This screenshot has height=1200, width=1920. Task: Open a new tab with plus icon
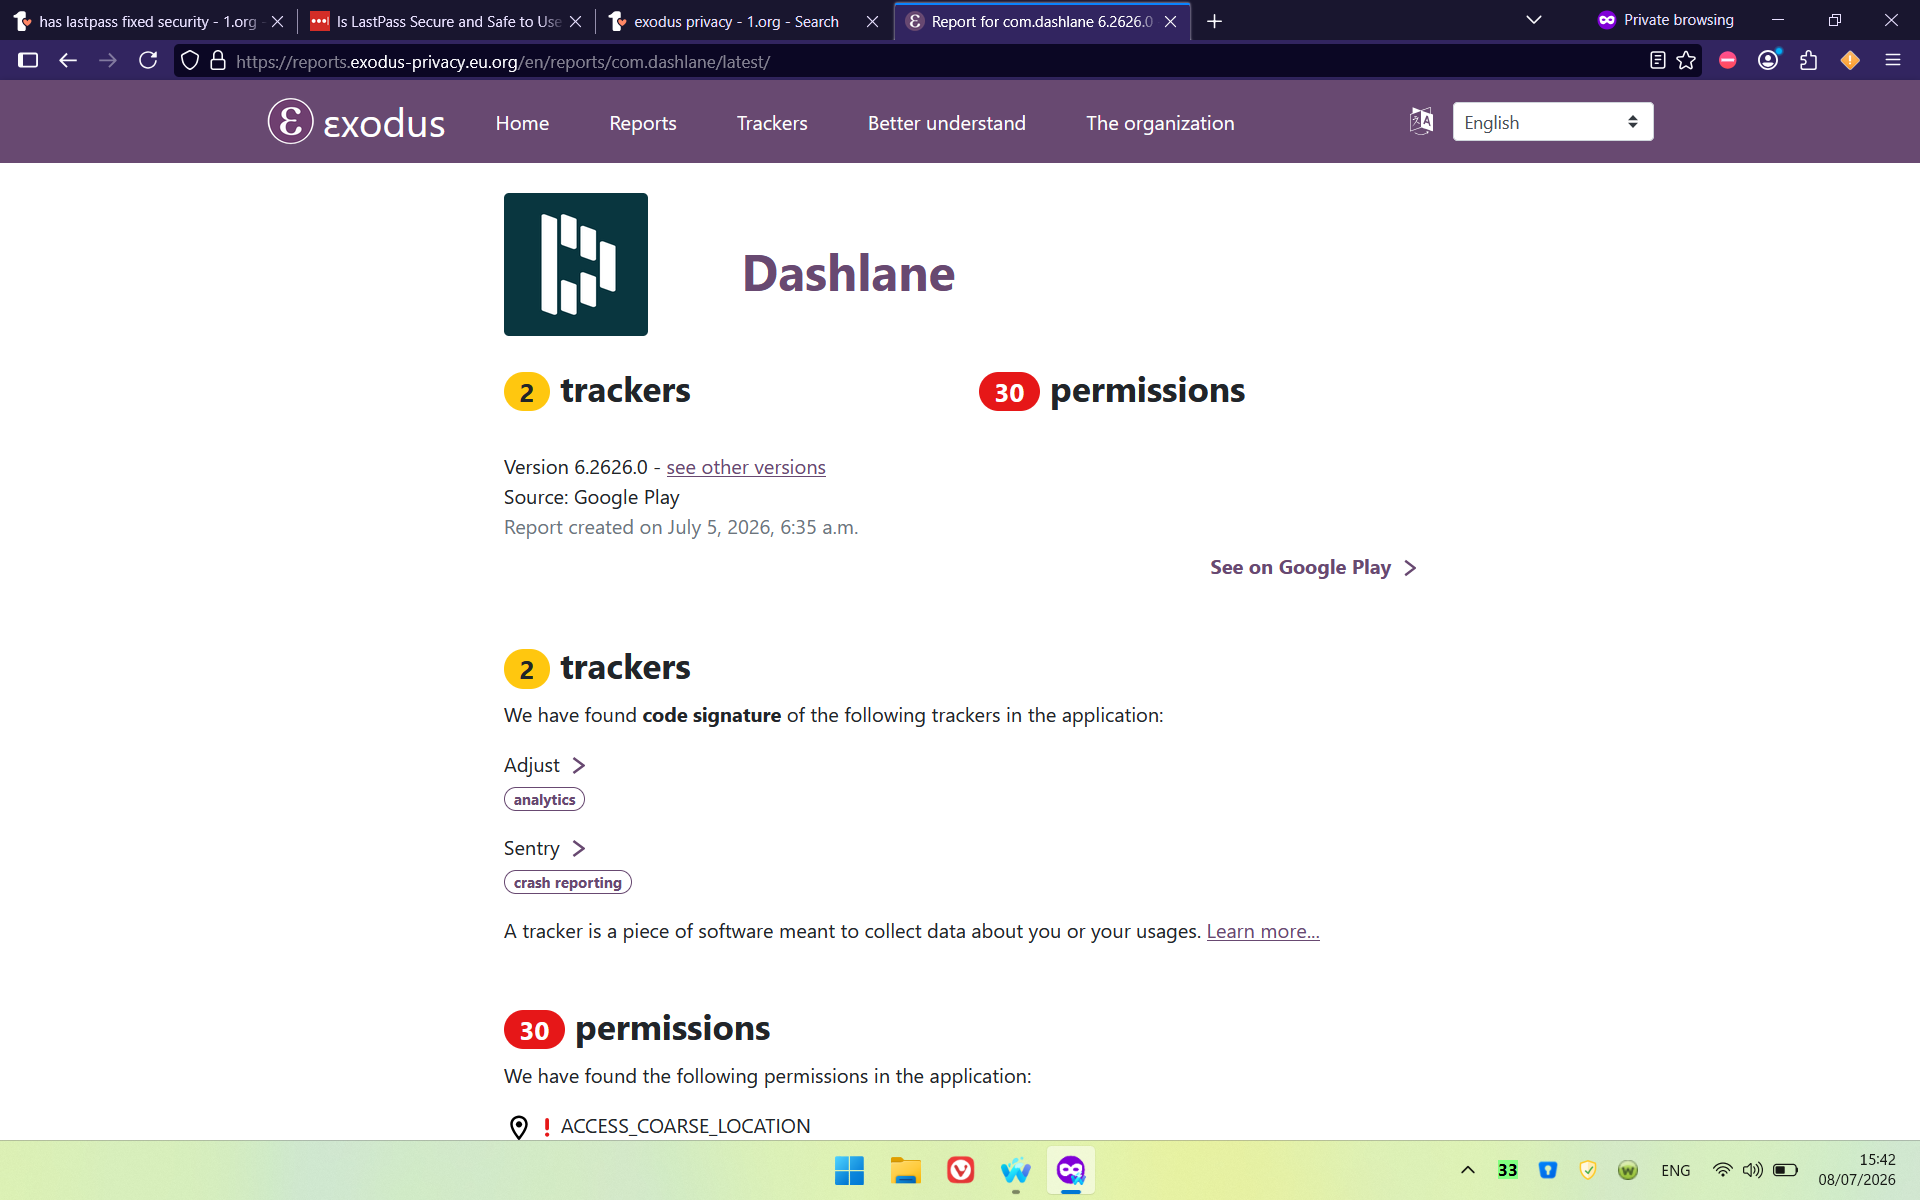[x=1214, y=21]
